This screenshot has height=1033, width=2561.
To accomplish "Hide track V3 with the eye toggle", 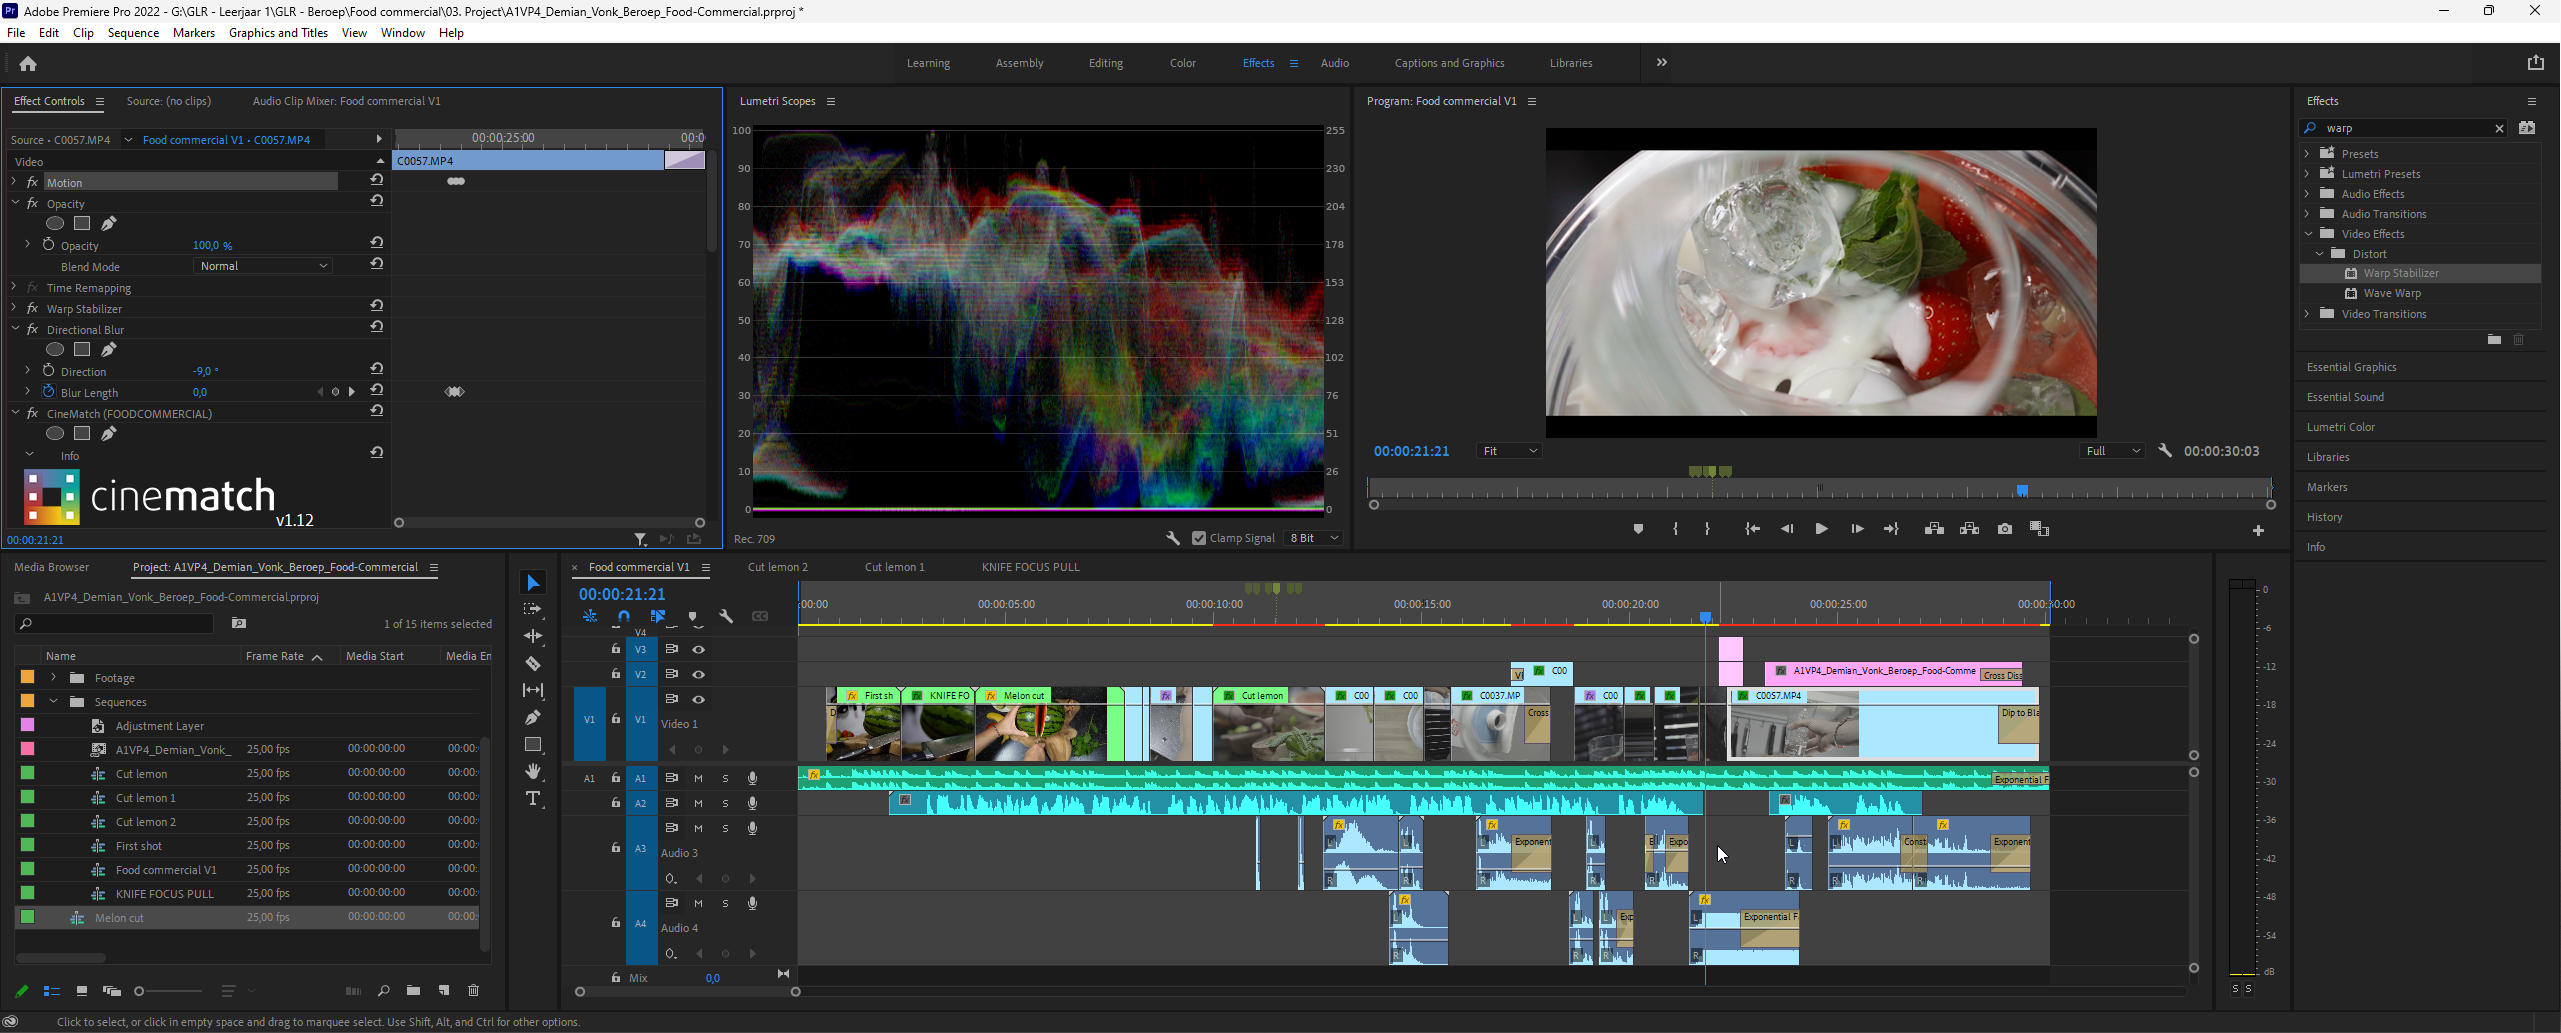I will click(x=699, y=650).
